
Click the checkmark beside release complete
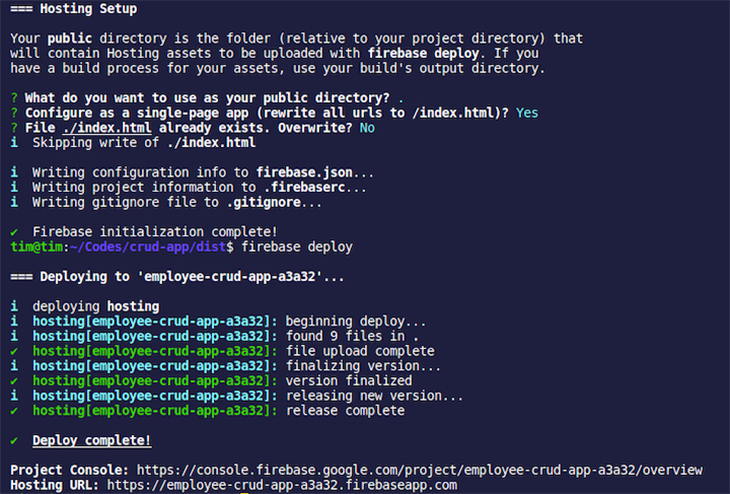click(x=14, y=411)
